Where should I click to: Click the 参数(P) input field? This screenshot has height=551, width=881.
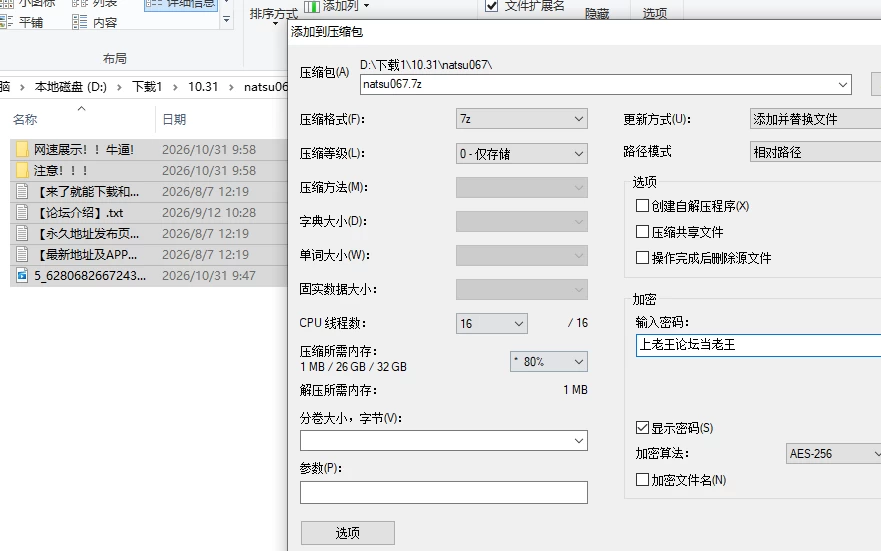(444, 492)
